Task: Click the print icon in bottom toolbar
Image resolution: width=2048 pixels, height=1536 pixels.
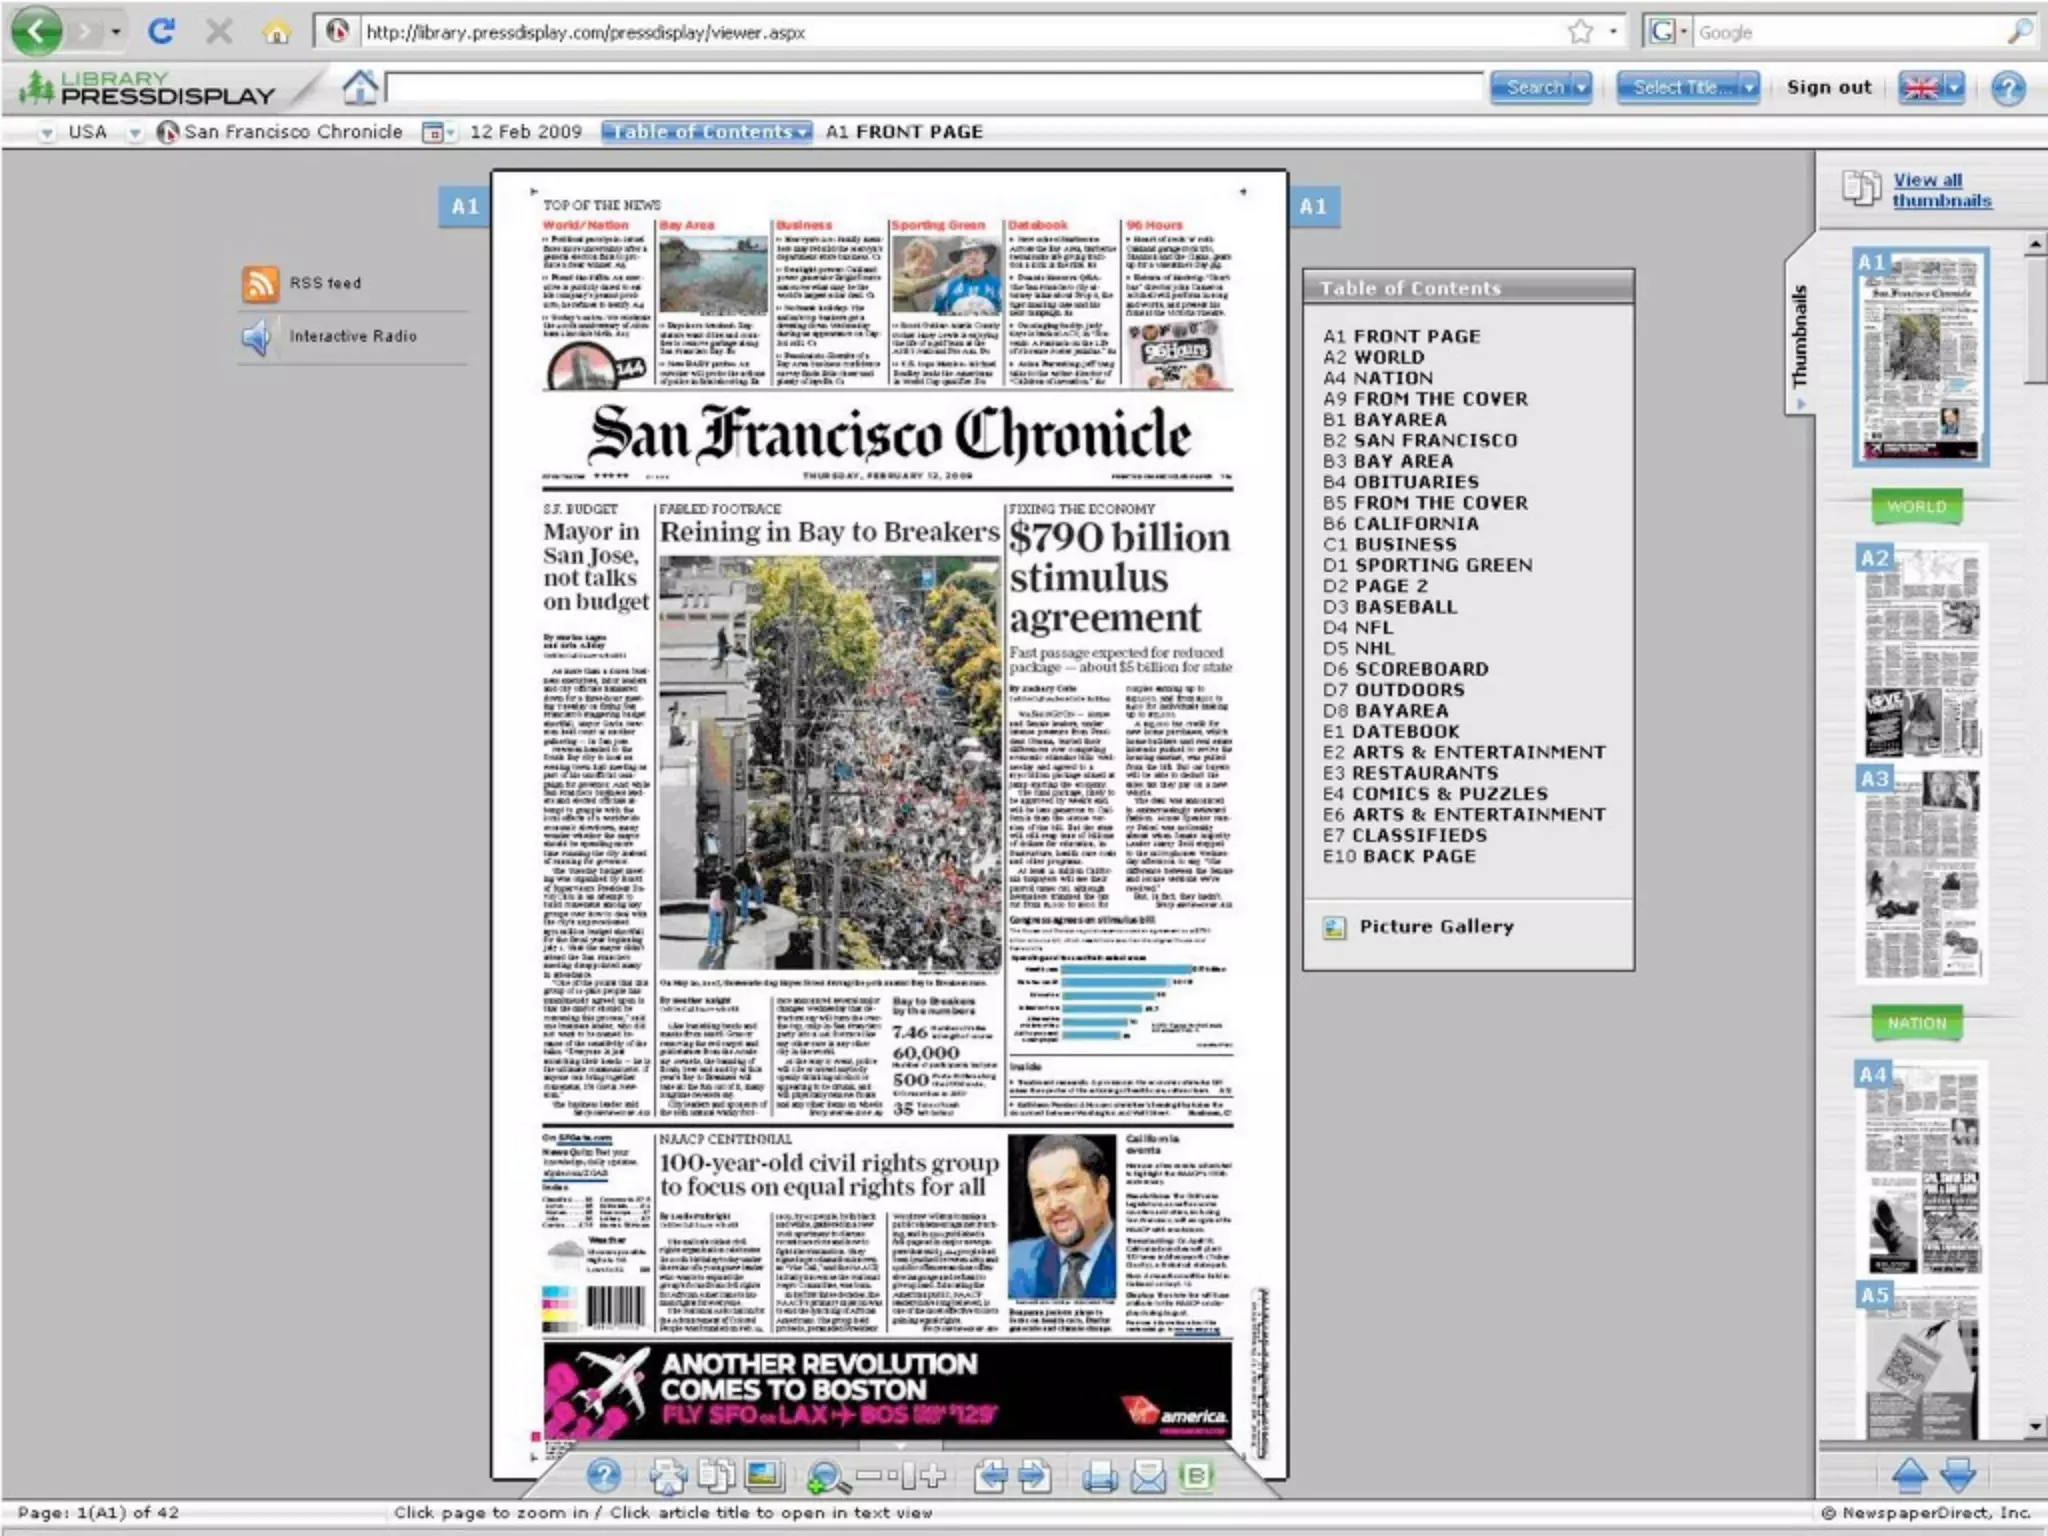Action: (1099, 1476)
